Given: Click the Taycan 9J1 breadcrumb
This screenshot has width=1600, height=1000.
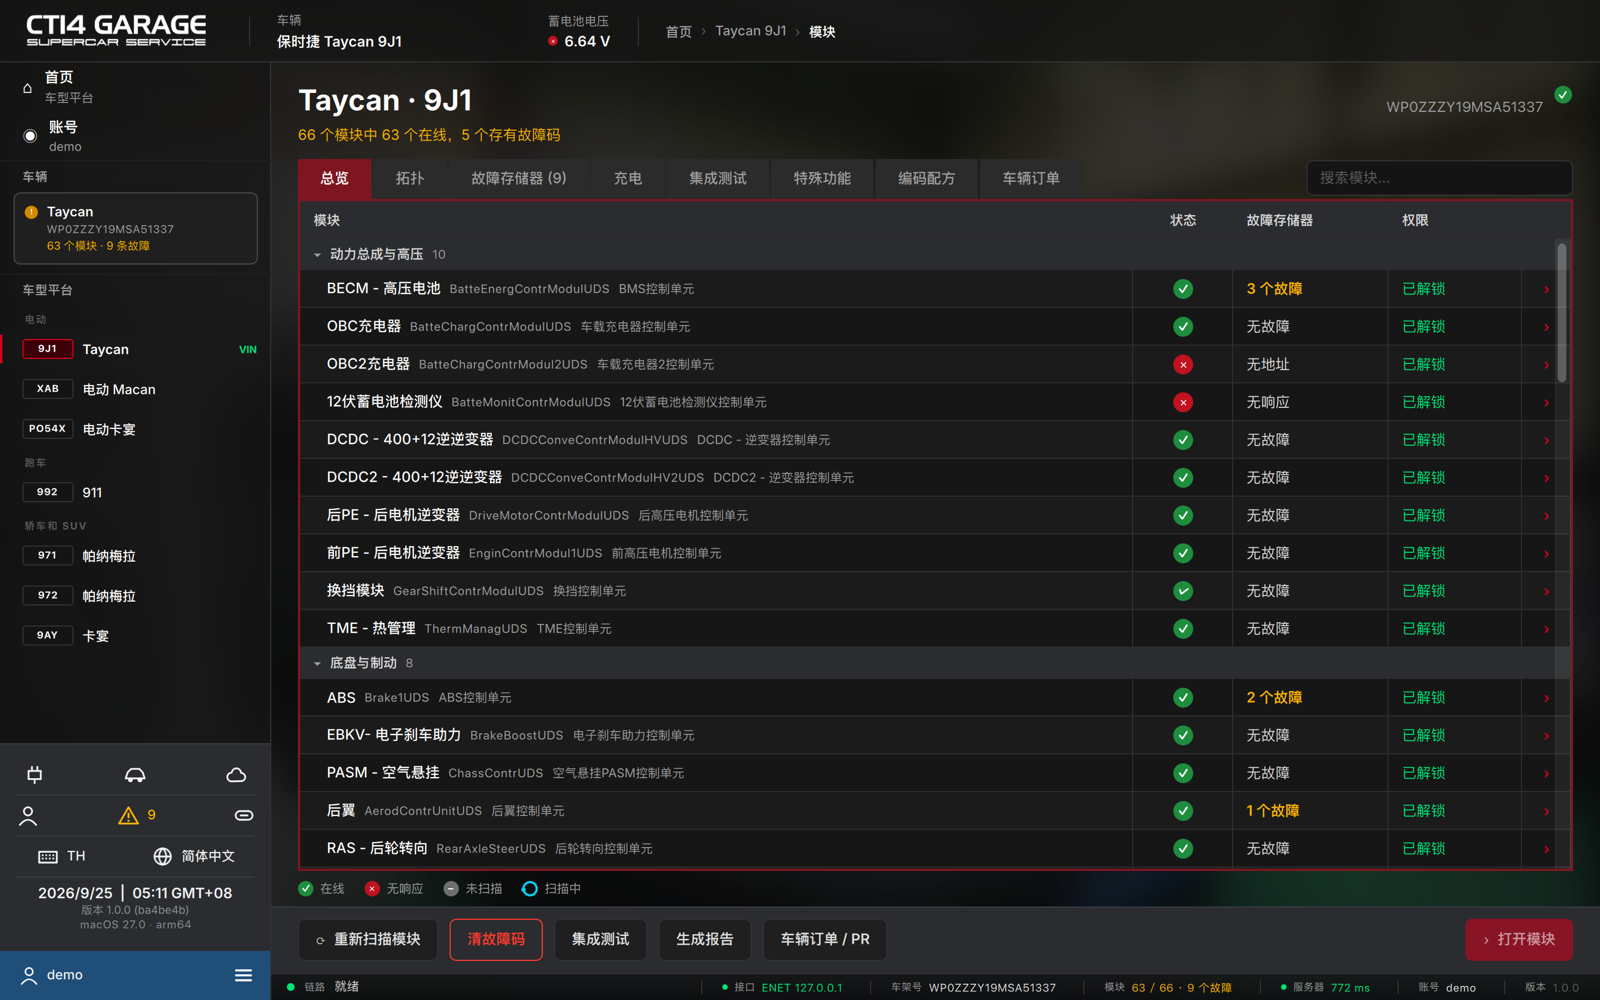Looking at the screenshot, I should pos(751,31).
